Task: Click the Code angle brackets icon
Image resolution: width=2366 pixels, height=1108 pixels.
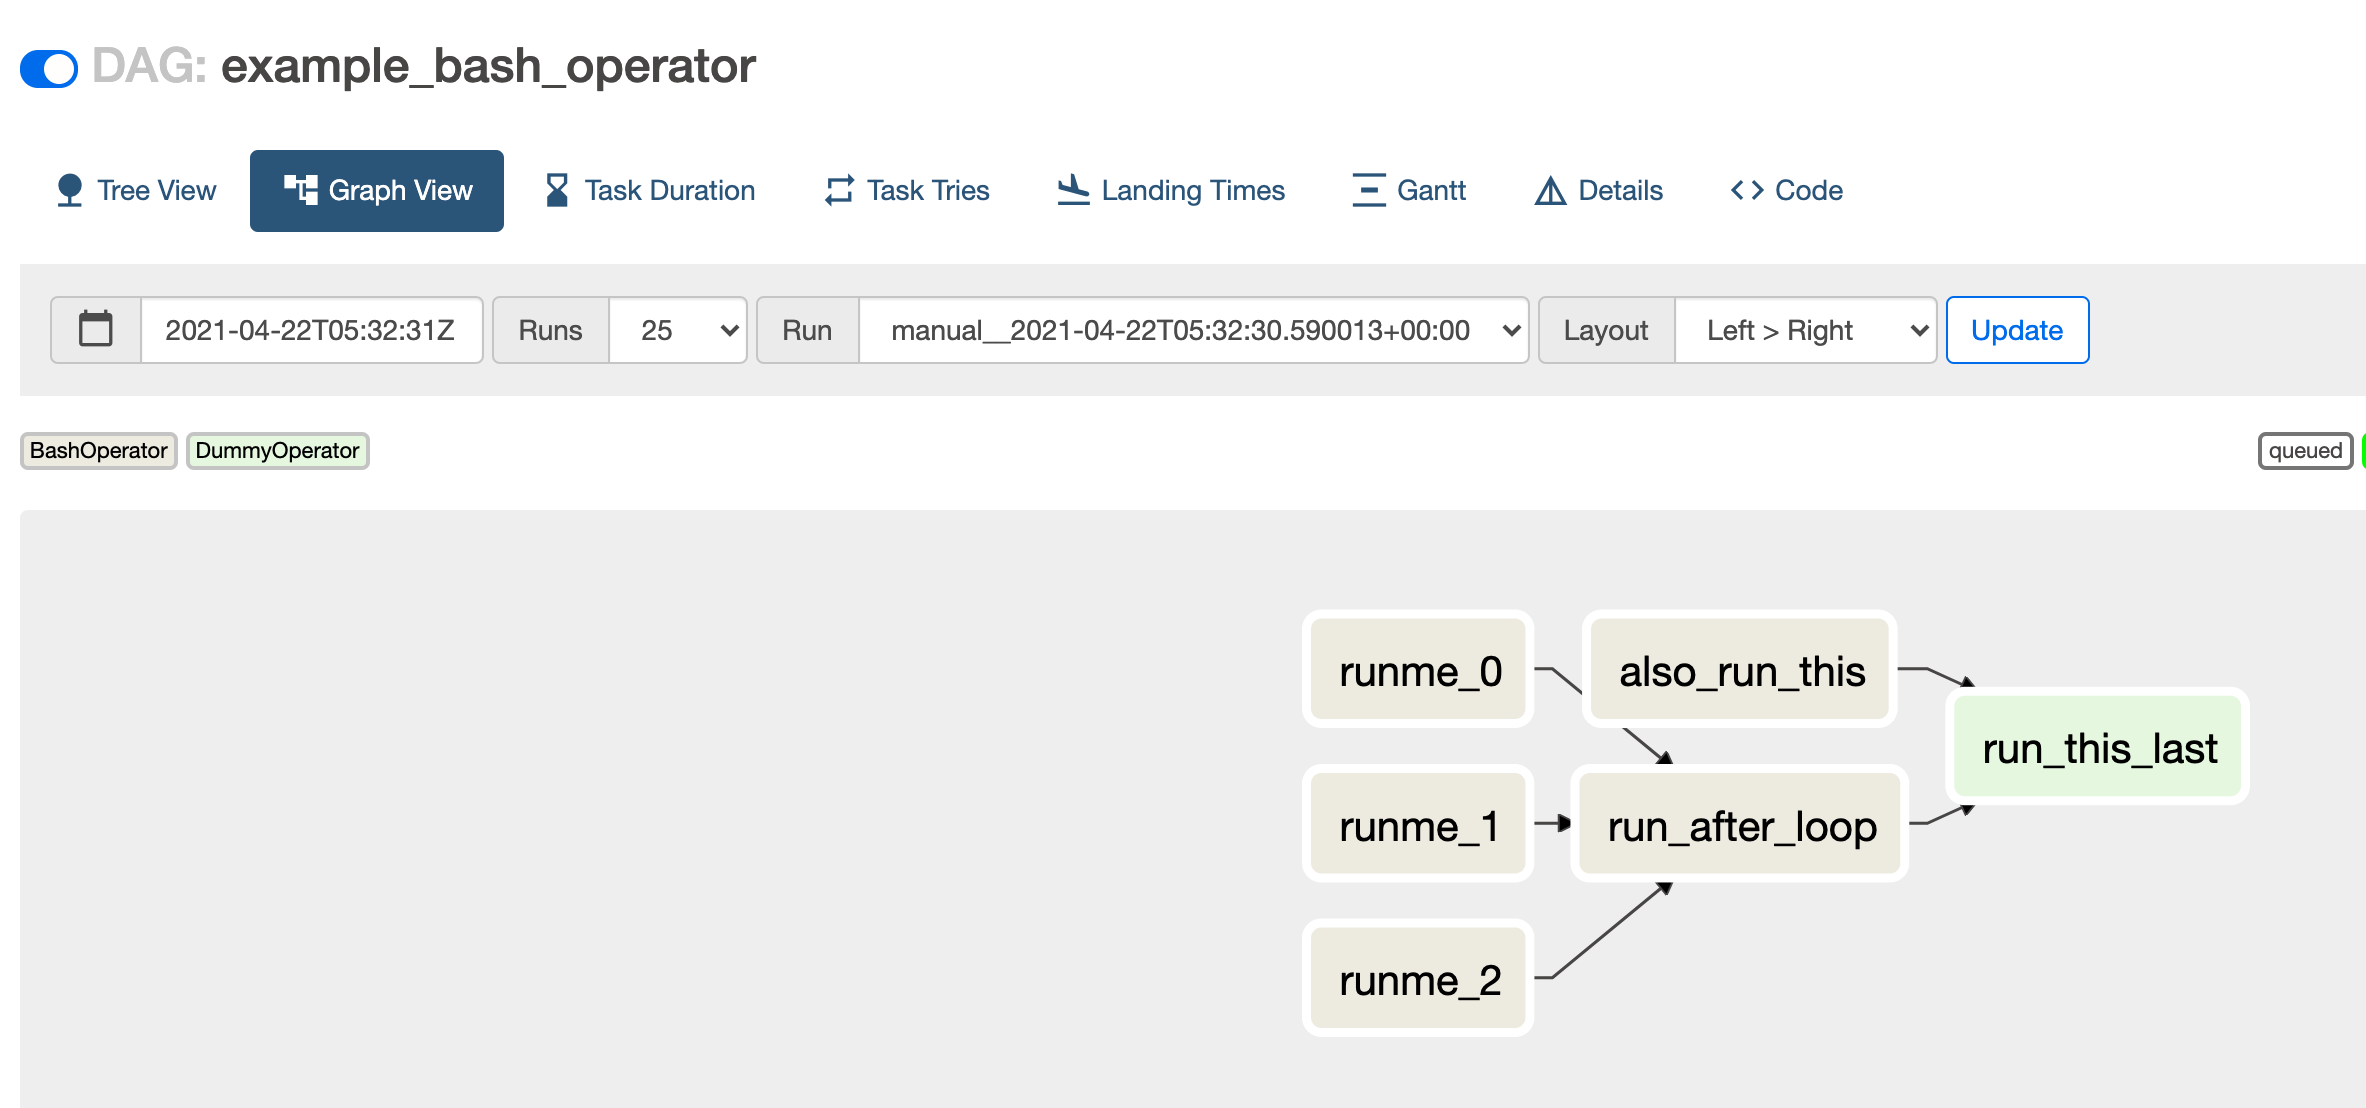Action: pyautogui.click(x=1746, y=190)
